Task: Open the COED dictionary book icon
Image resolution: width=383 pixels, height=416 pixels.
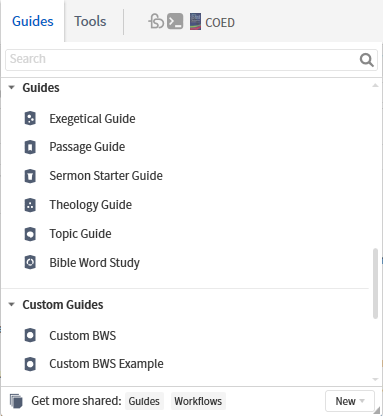Action: (195, 22)
